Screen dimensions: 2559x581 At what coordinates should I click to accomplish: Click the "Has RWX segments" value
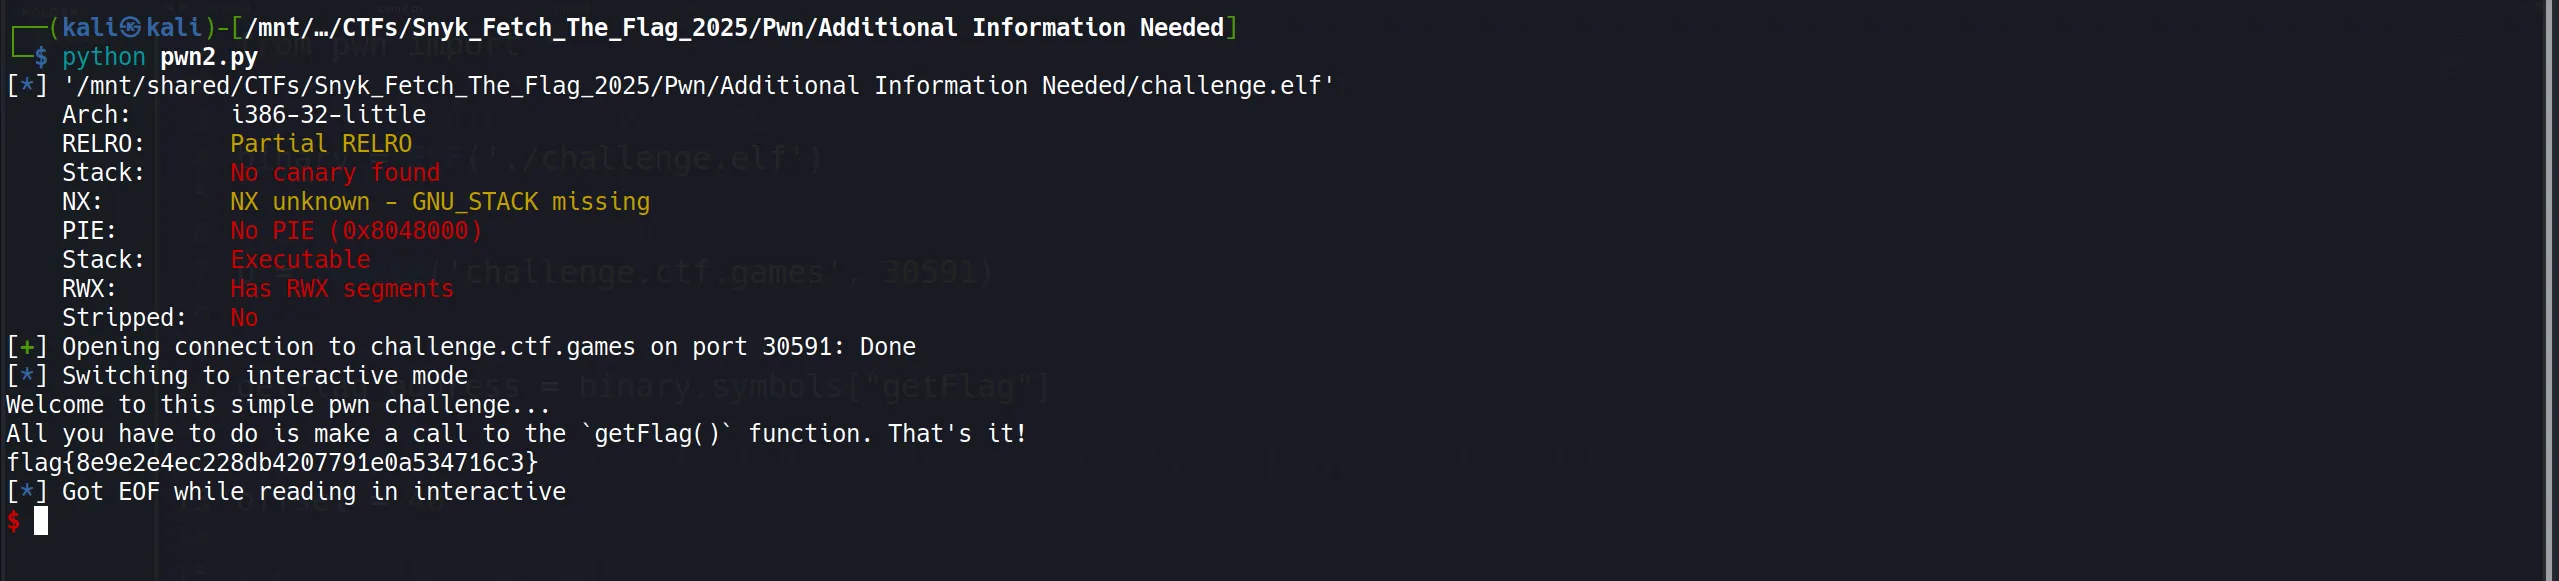coord(342,289)
